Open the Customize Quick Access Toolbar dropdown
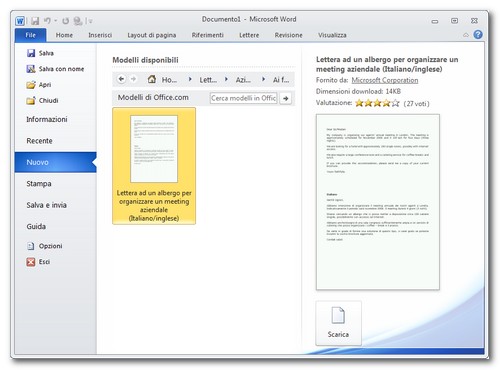500x370 pixels. [x=90, y=21]
